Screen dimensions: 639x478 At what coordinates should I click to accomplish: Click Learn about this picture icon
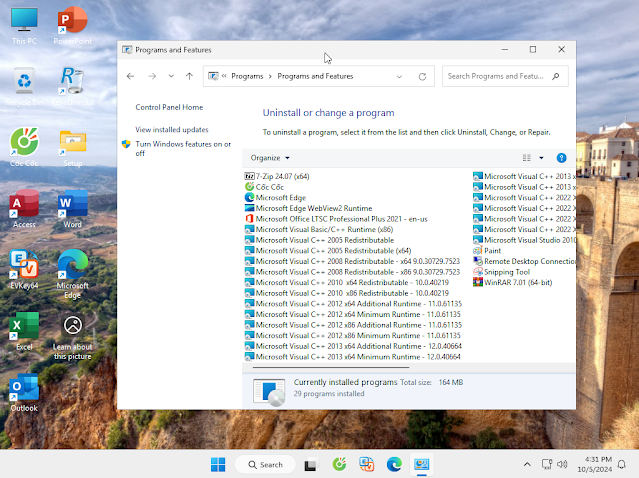click(x=73, y=337)
